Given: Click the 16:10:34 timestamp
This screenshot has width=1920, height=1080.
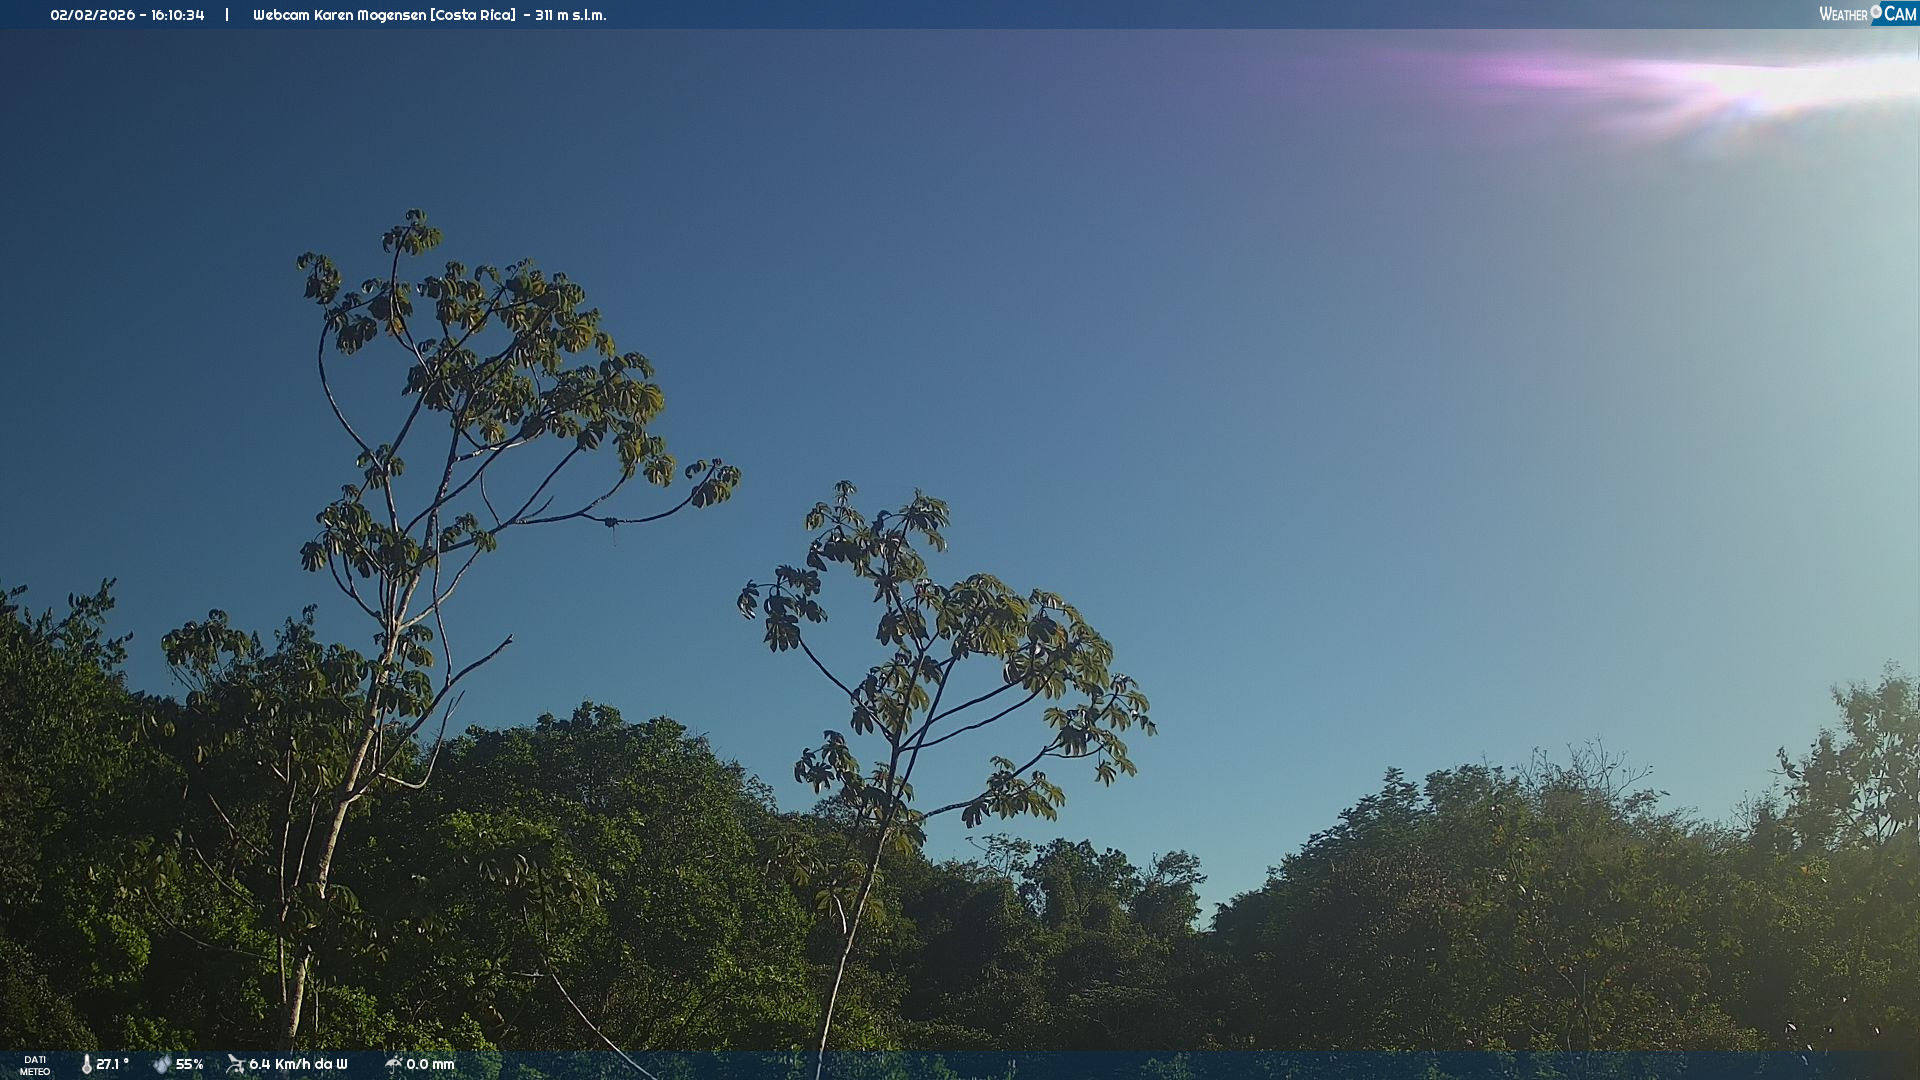Looking at the screenshot, I should coord(178,15).
